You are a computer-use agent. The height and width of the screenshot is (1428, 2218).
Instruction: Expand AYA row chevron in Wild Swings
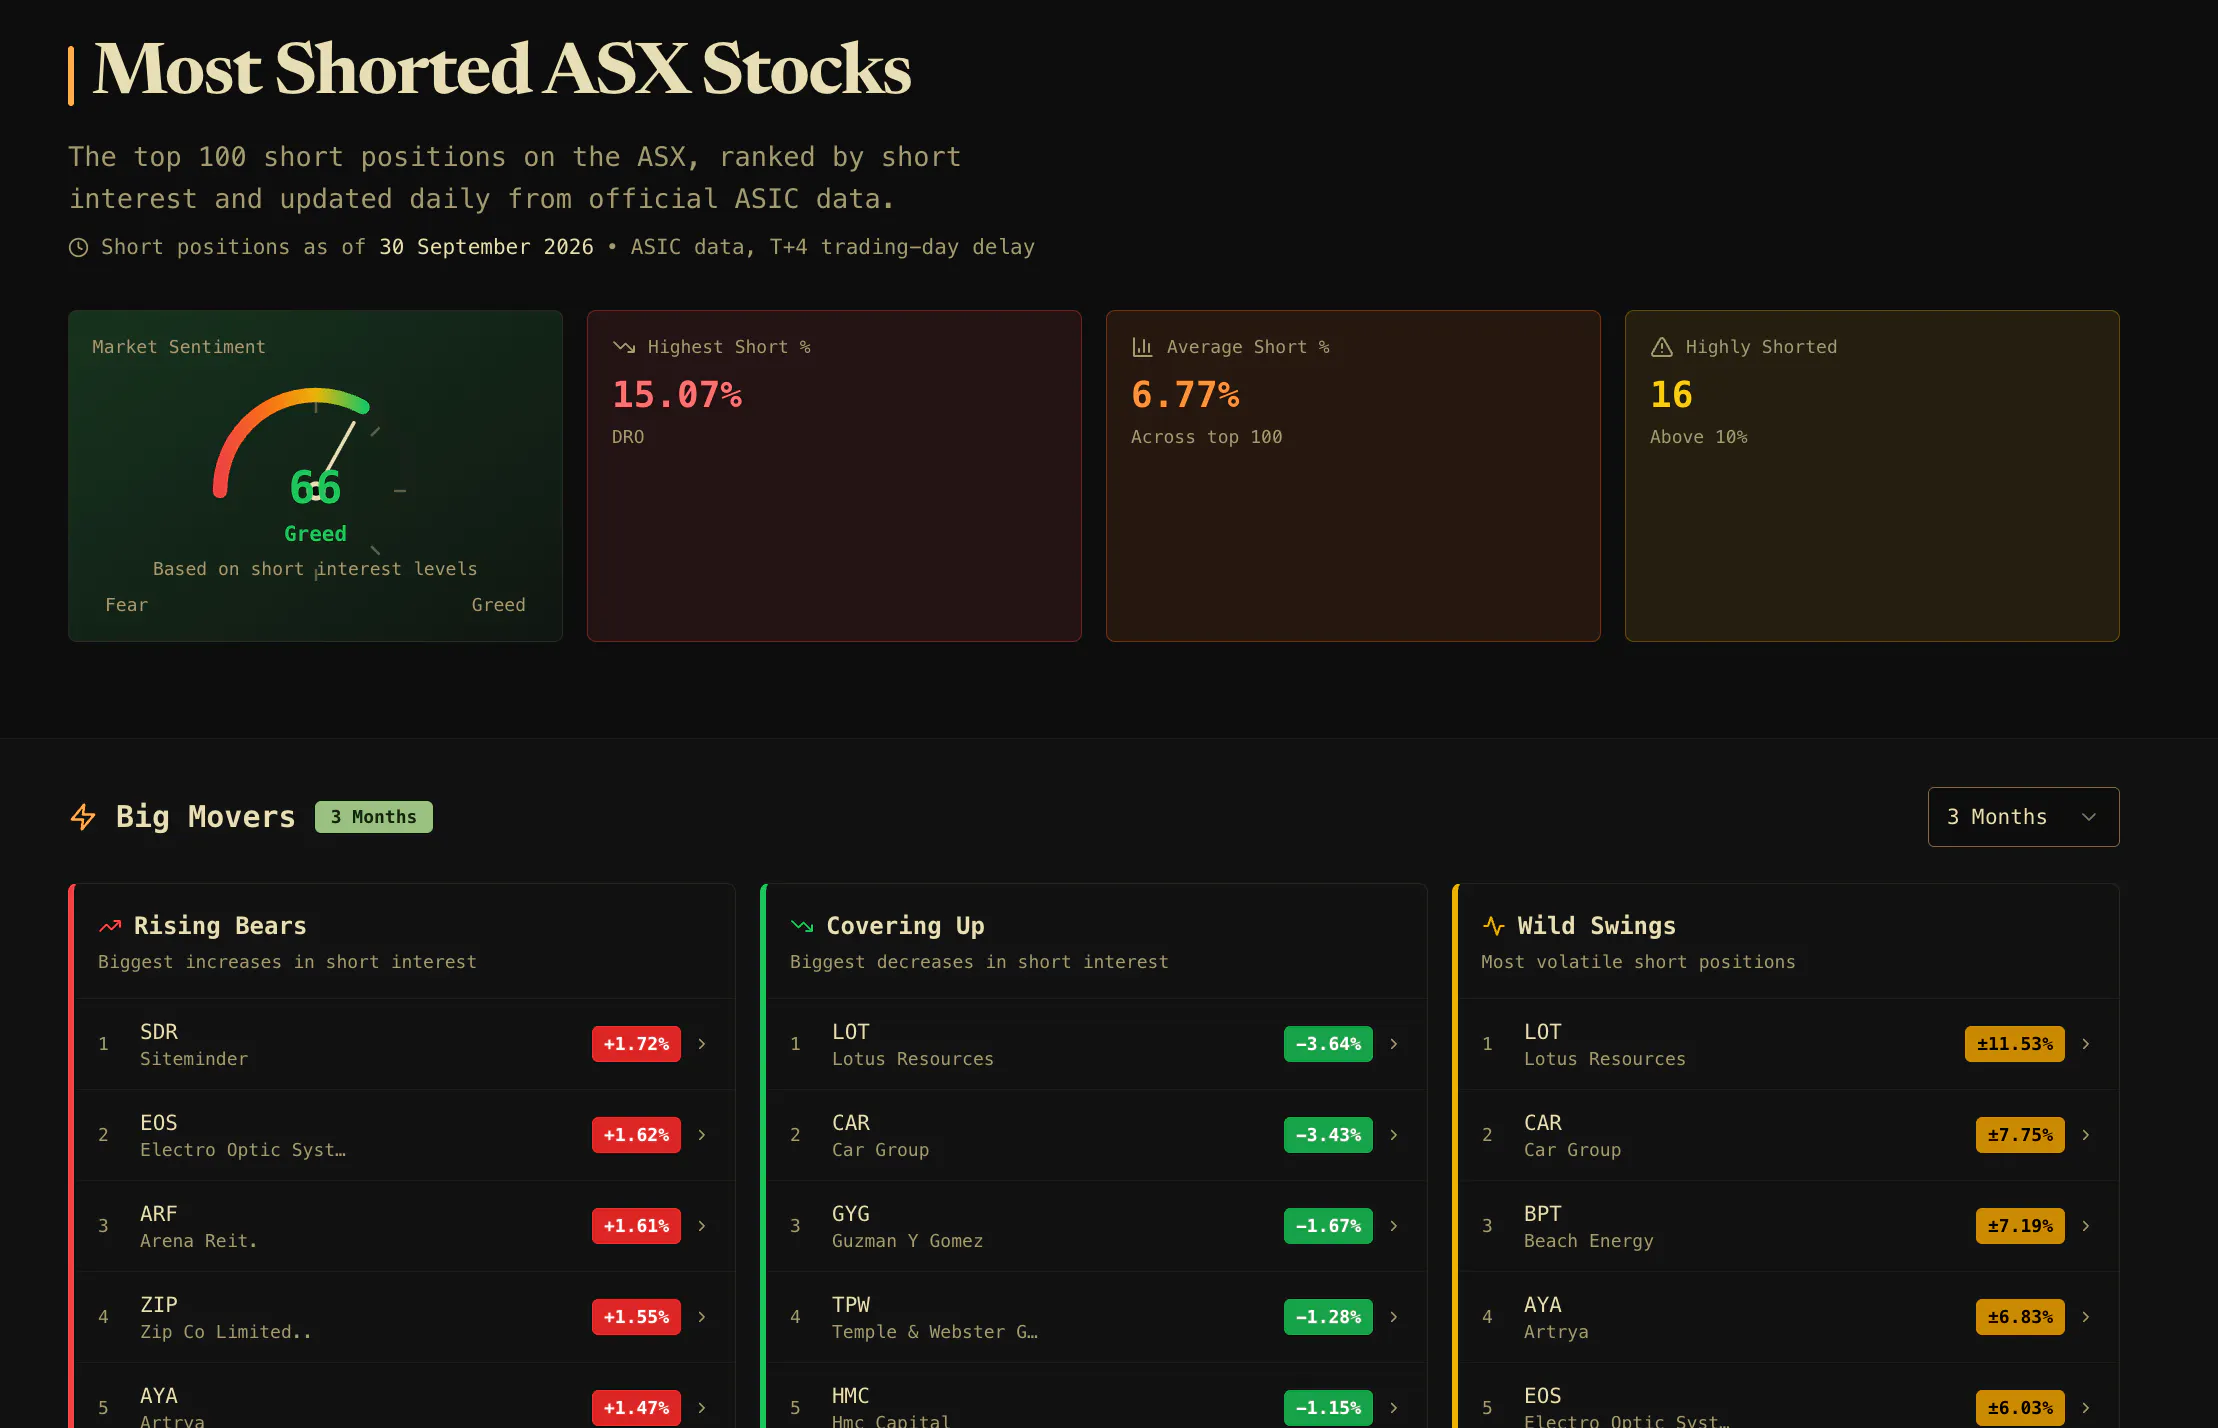point(2086,1317)
